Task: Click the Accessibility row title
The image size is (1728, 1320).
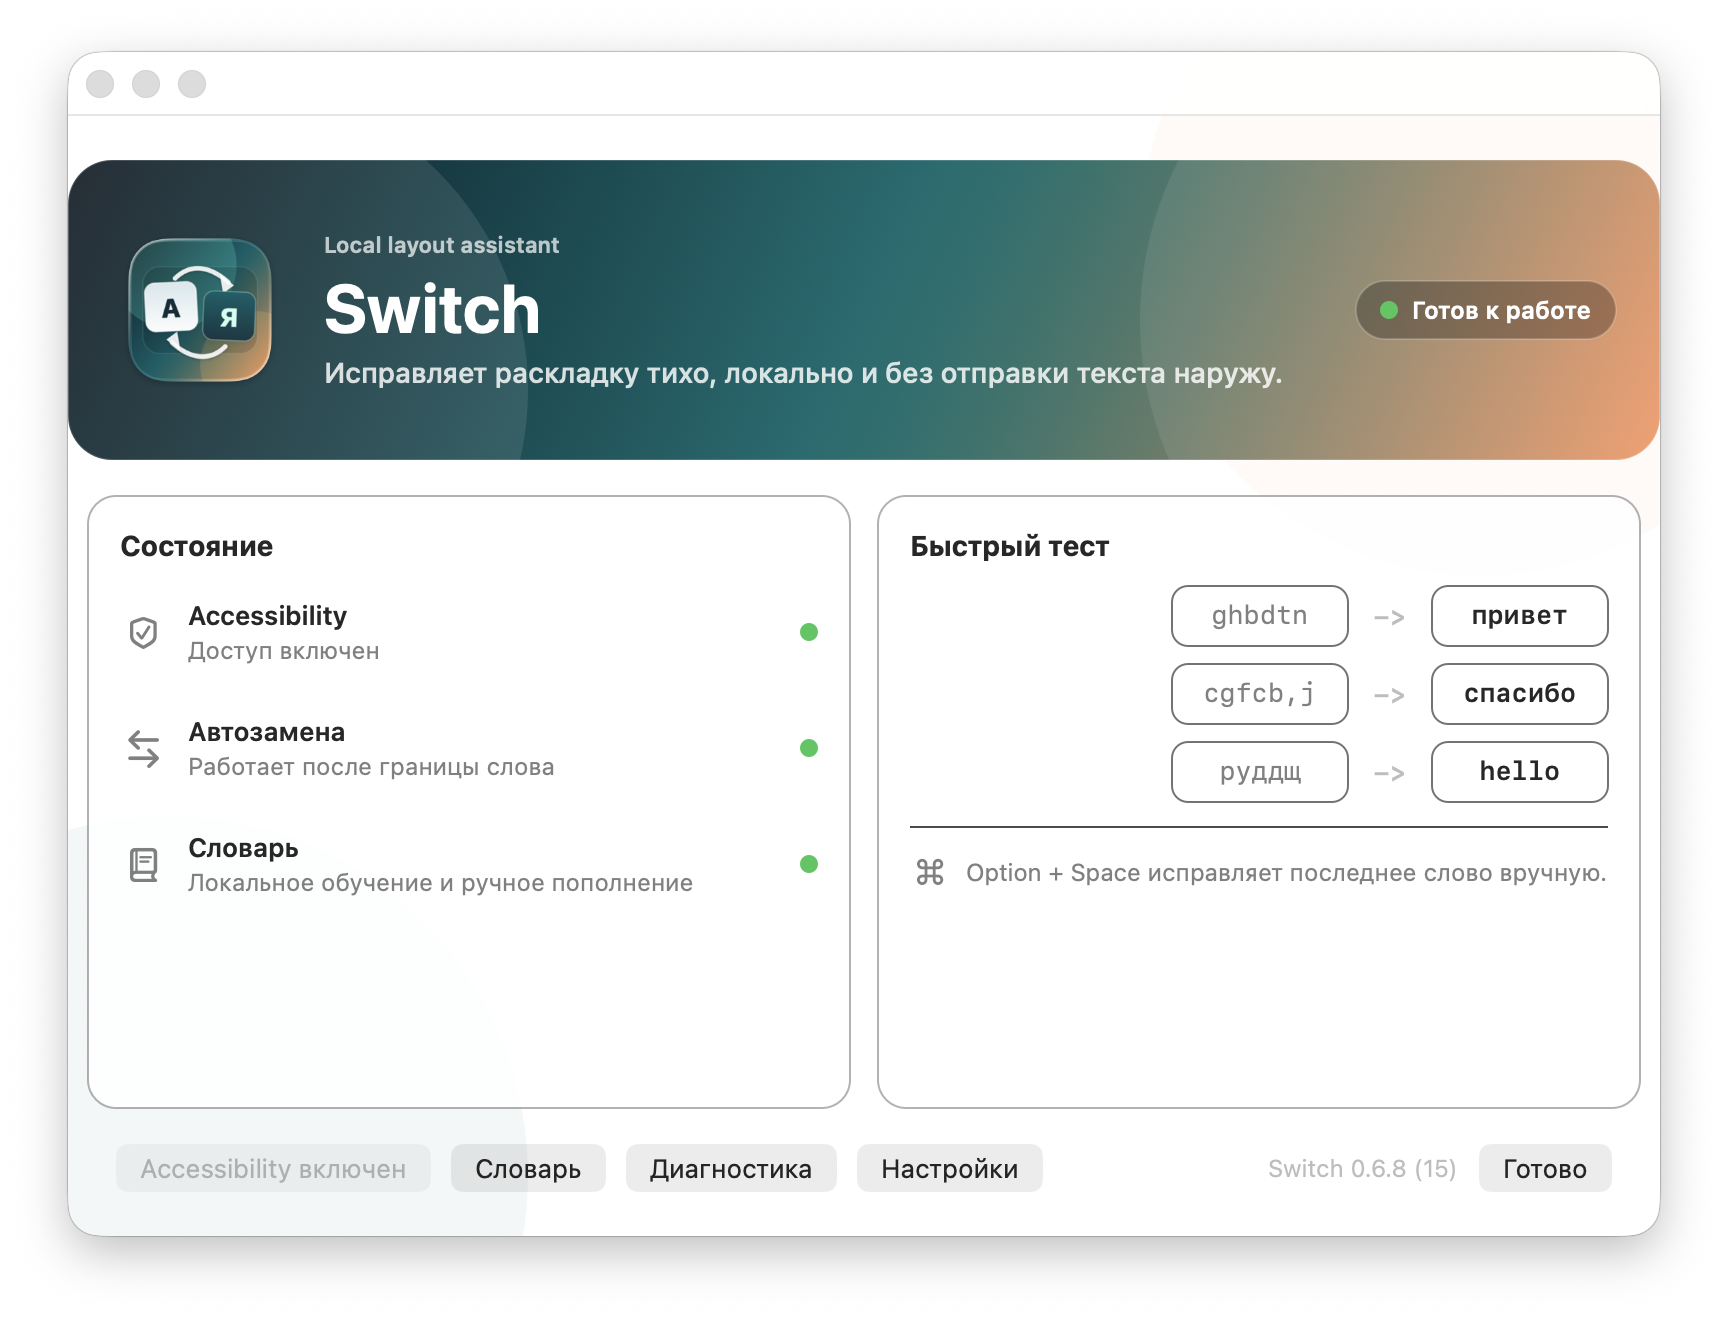Action: coord(268,616)
